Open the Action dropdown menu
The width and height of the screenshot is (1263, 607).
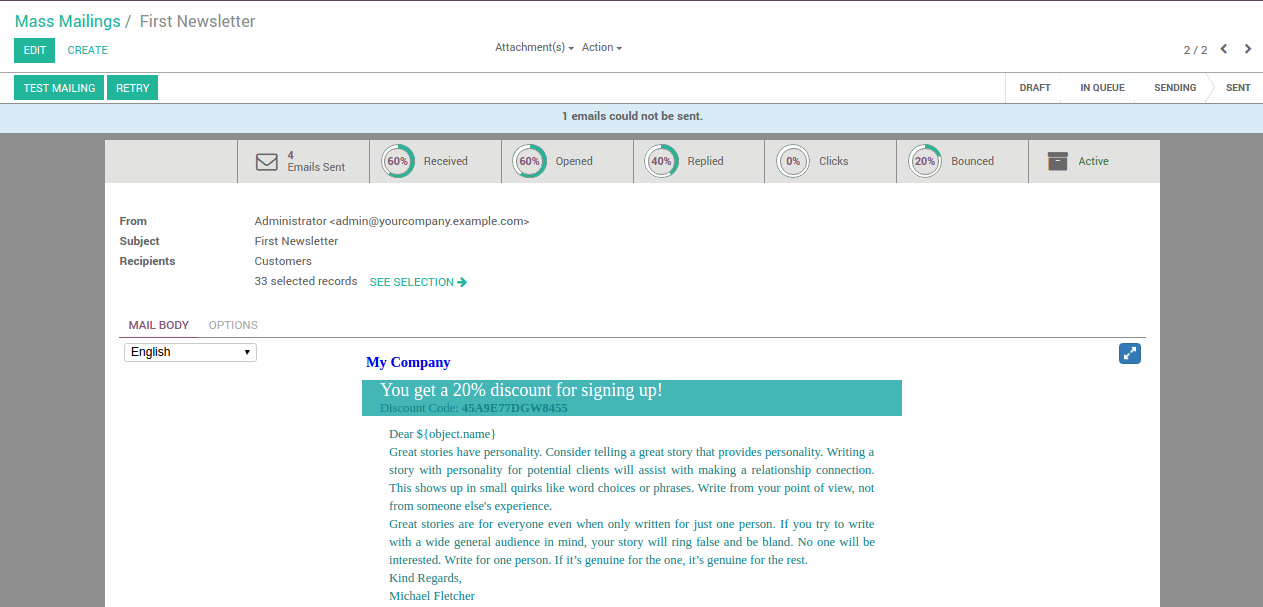(602, 47)
